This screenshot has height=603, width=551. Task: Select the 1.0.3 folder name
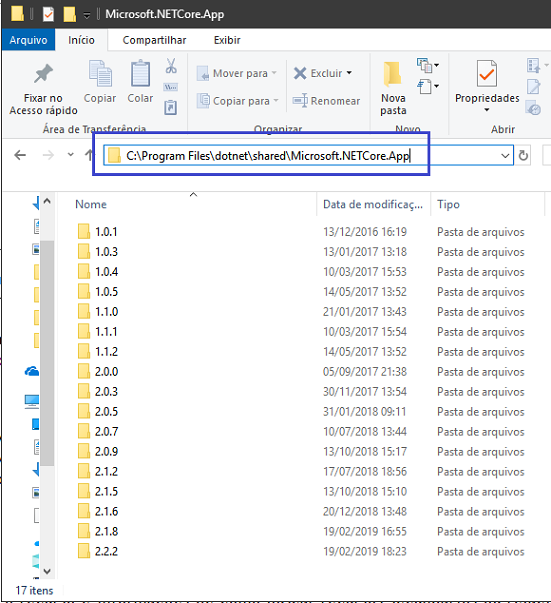(x=107, y=252)
